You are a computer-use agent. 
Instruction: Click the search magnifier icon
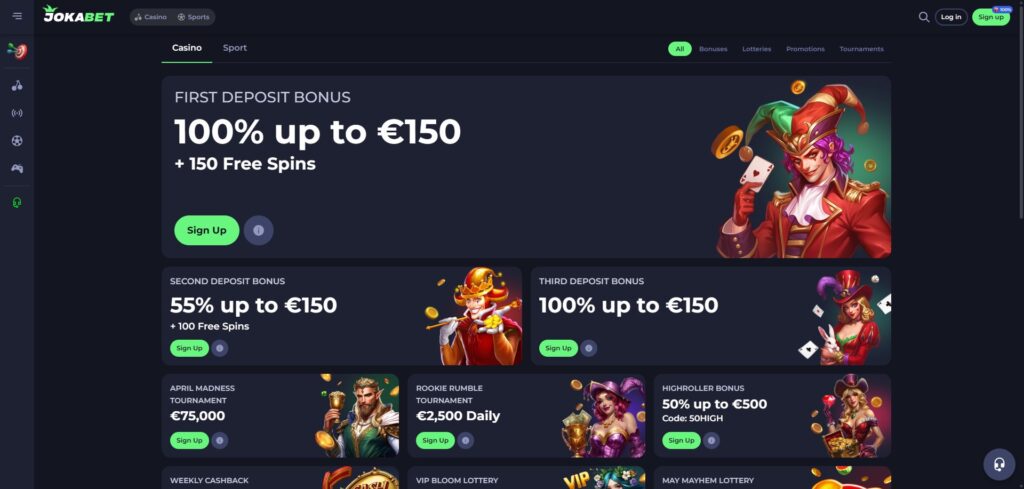923,17
